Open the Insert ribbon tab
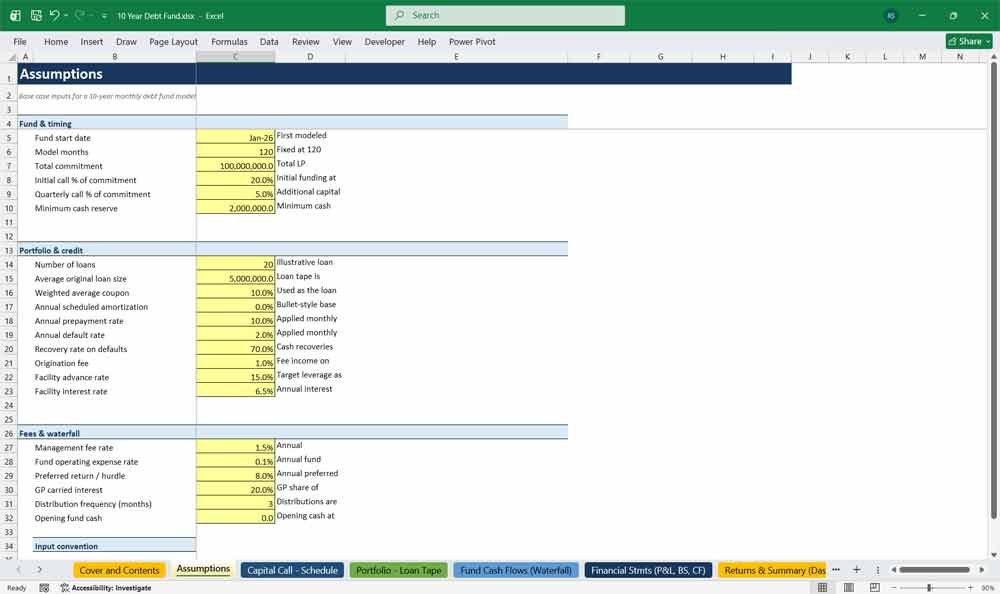 pyautogui.click(x=91, y=41)
